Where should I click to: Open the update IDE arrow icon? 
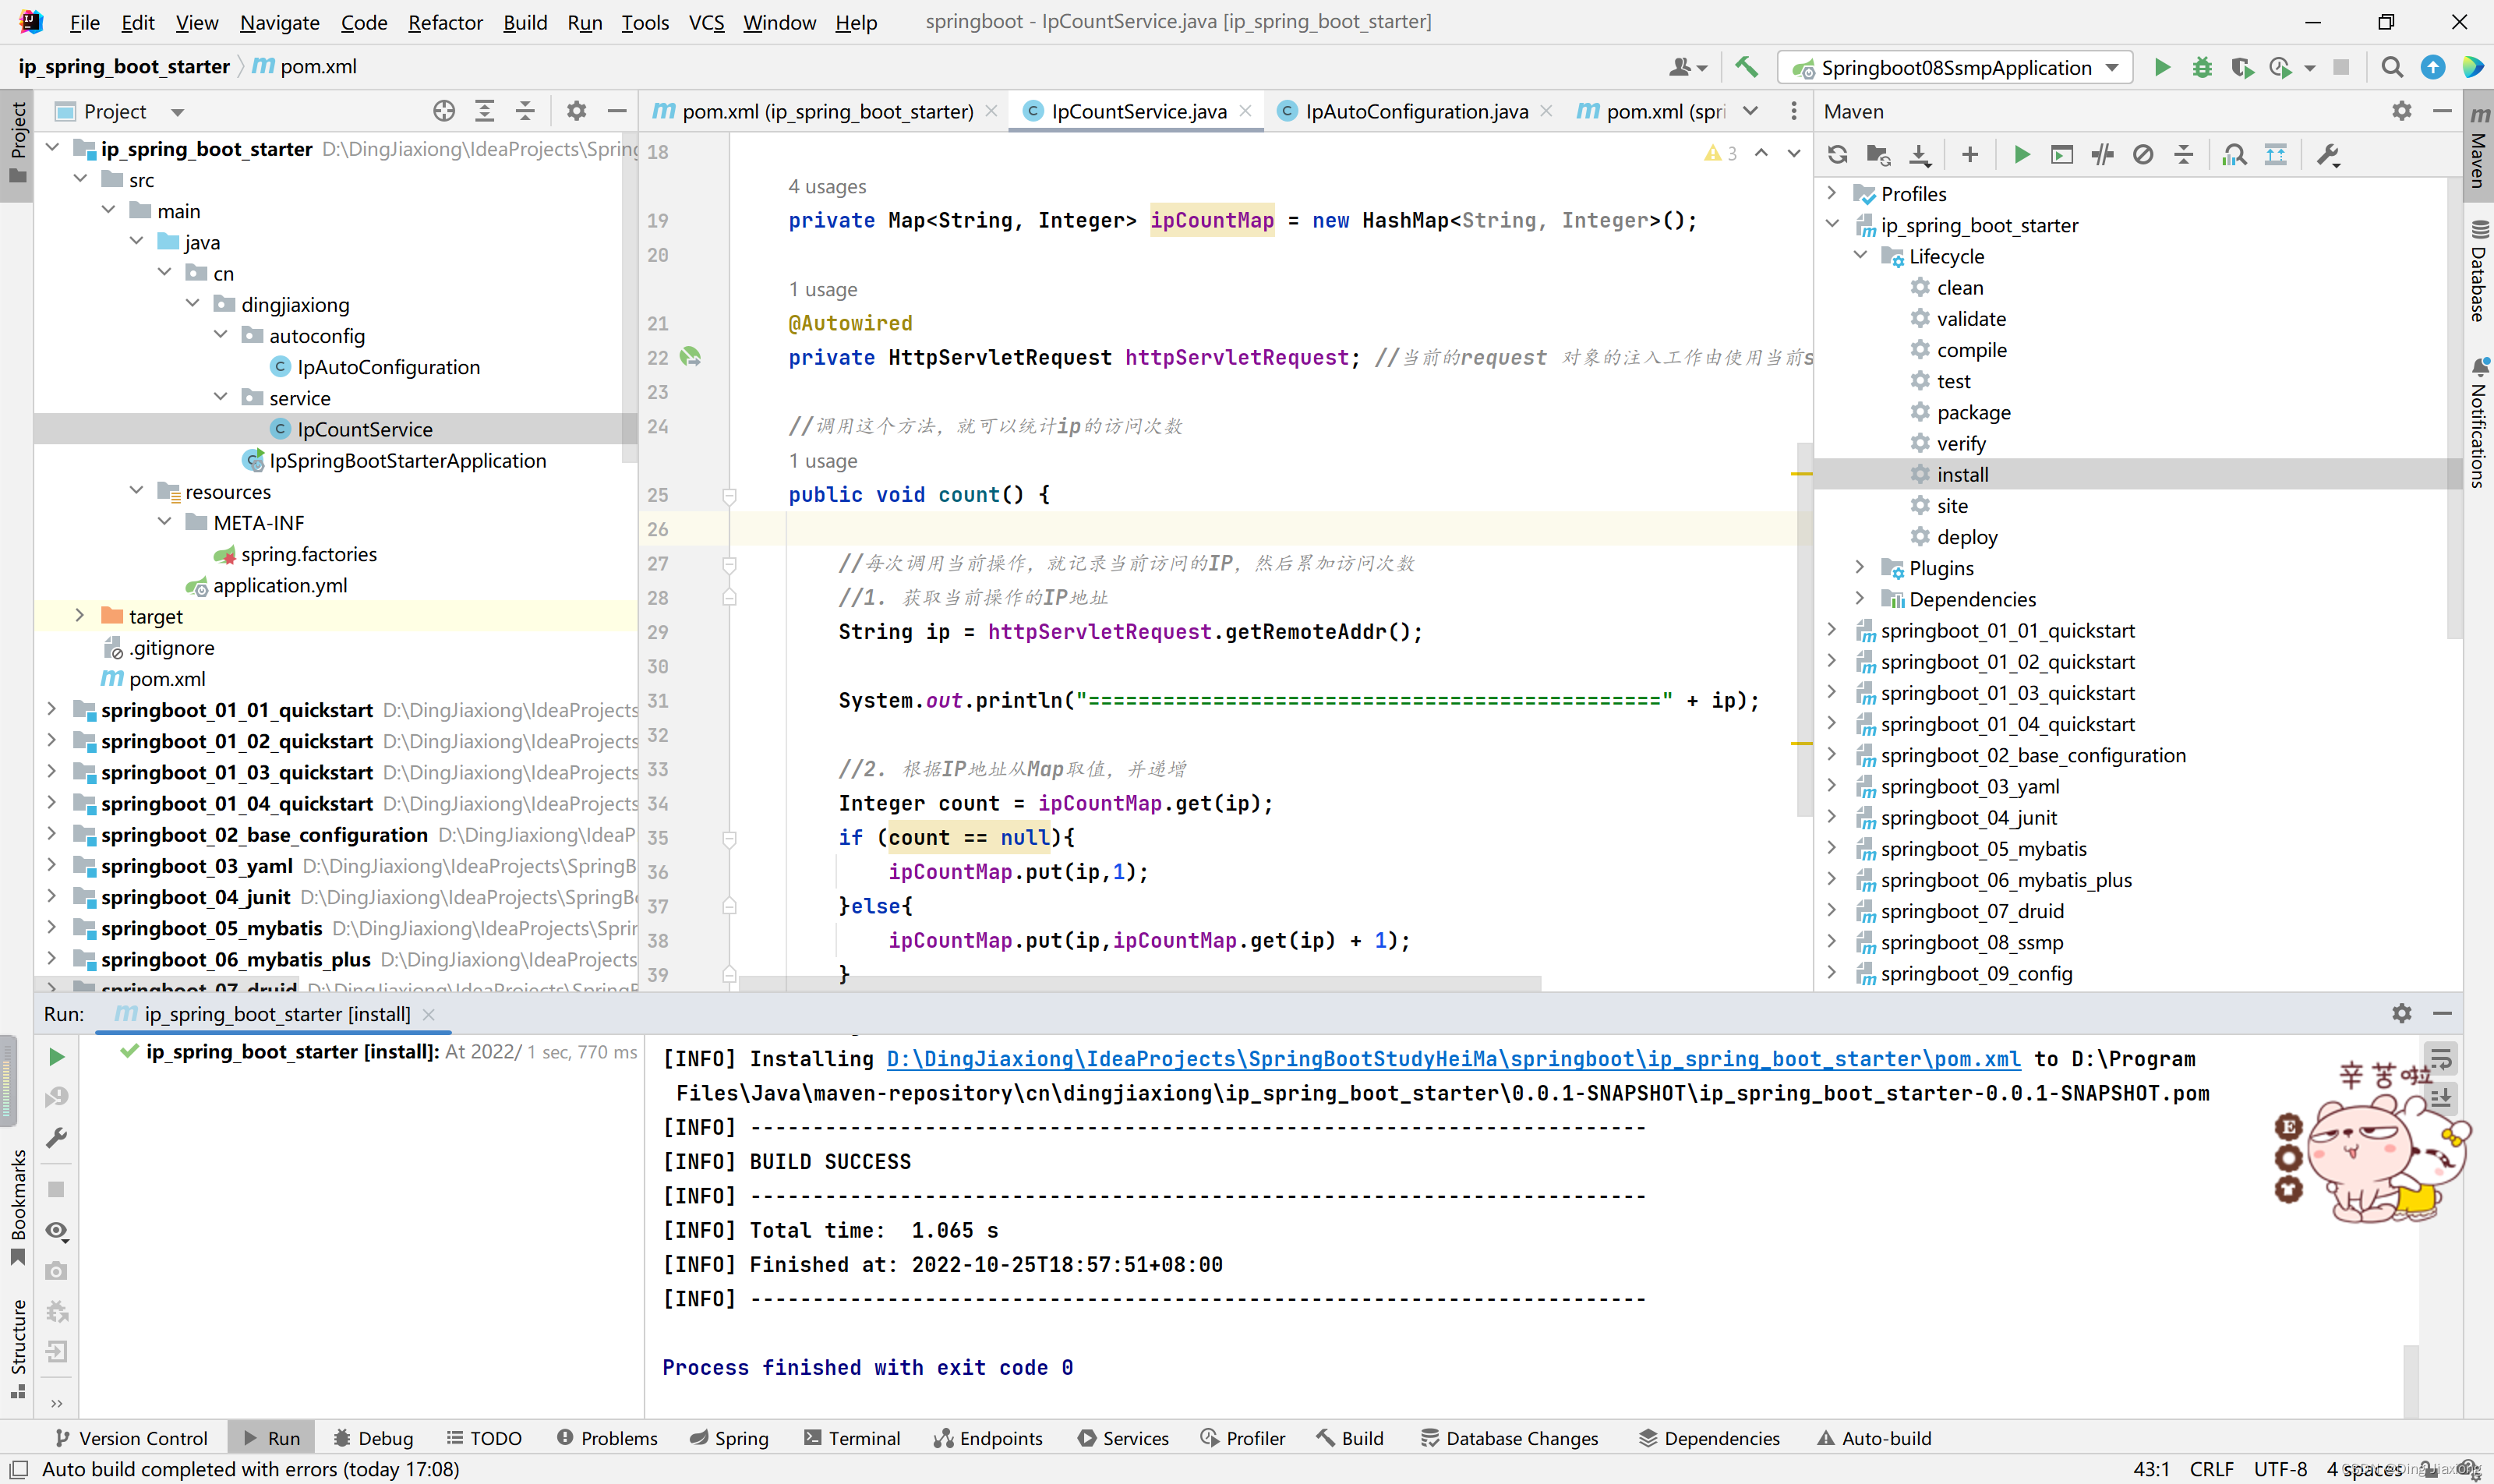point(2432,67)
